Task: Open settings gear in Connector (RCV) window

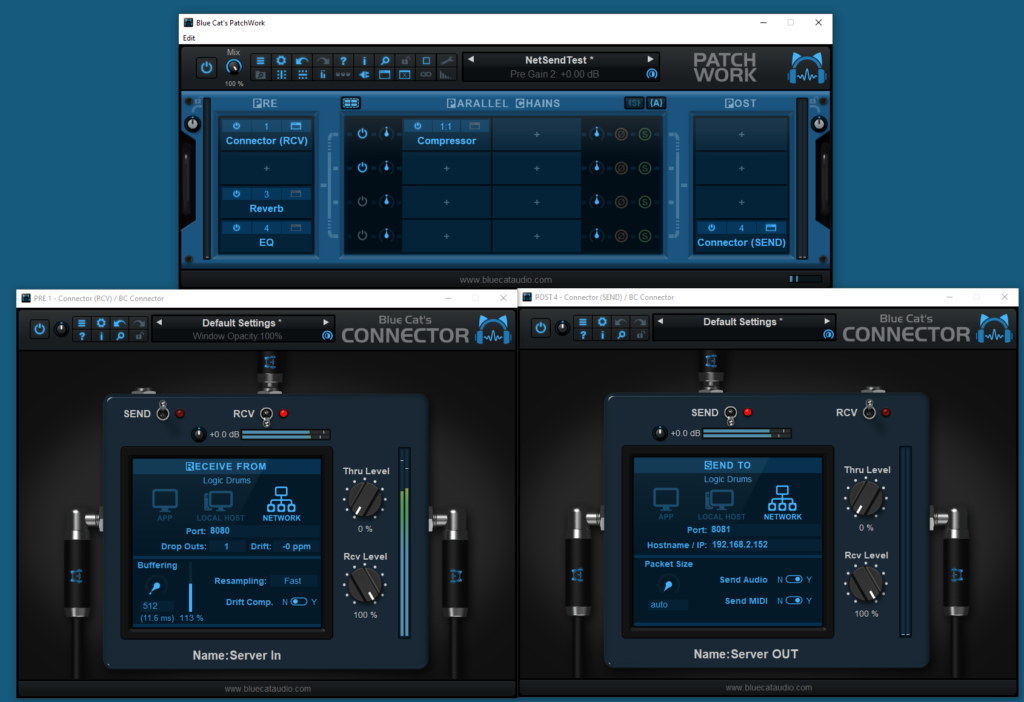Action: pos(101,323)
